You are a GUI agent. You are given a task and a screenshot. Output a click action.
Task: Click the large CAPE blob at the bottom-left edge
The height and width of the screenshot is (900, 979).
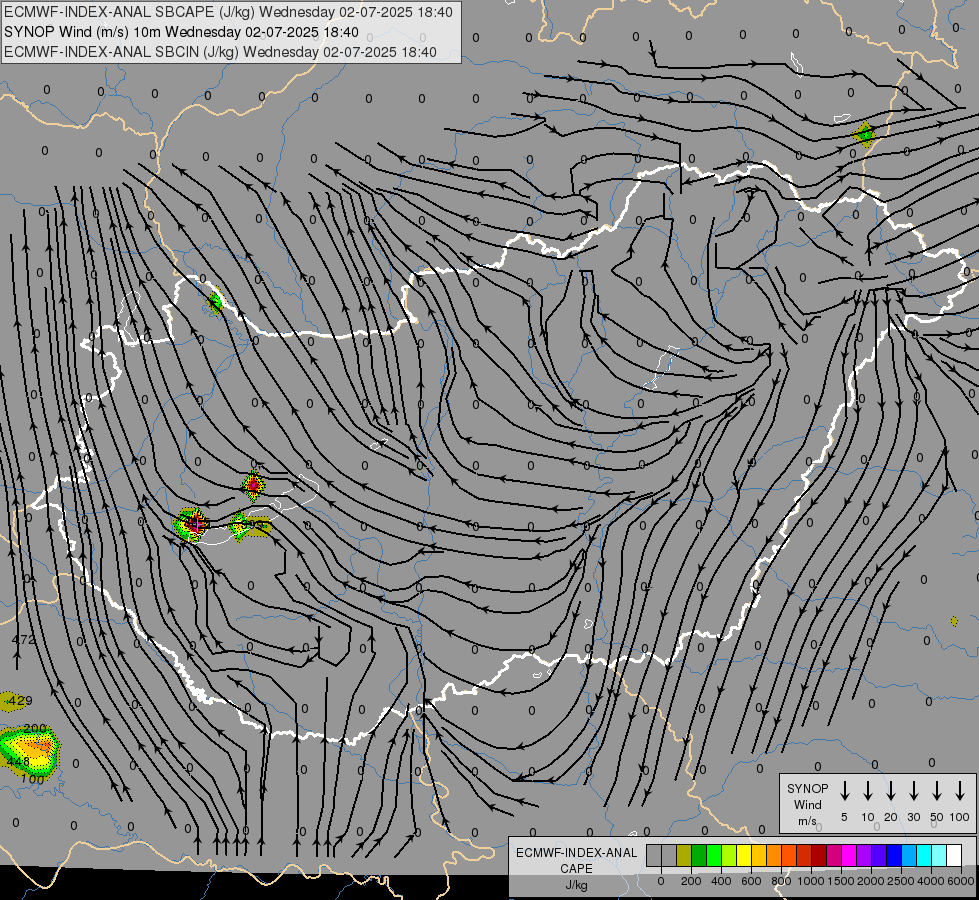[29, 751]
